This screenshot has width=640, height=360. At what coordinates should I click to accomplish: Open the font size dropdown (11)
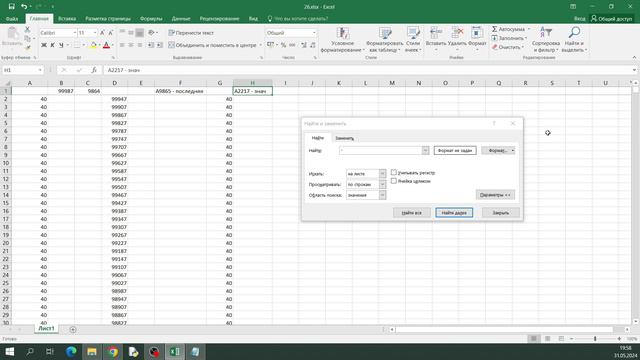(95, 33)
